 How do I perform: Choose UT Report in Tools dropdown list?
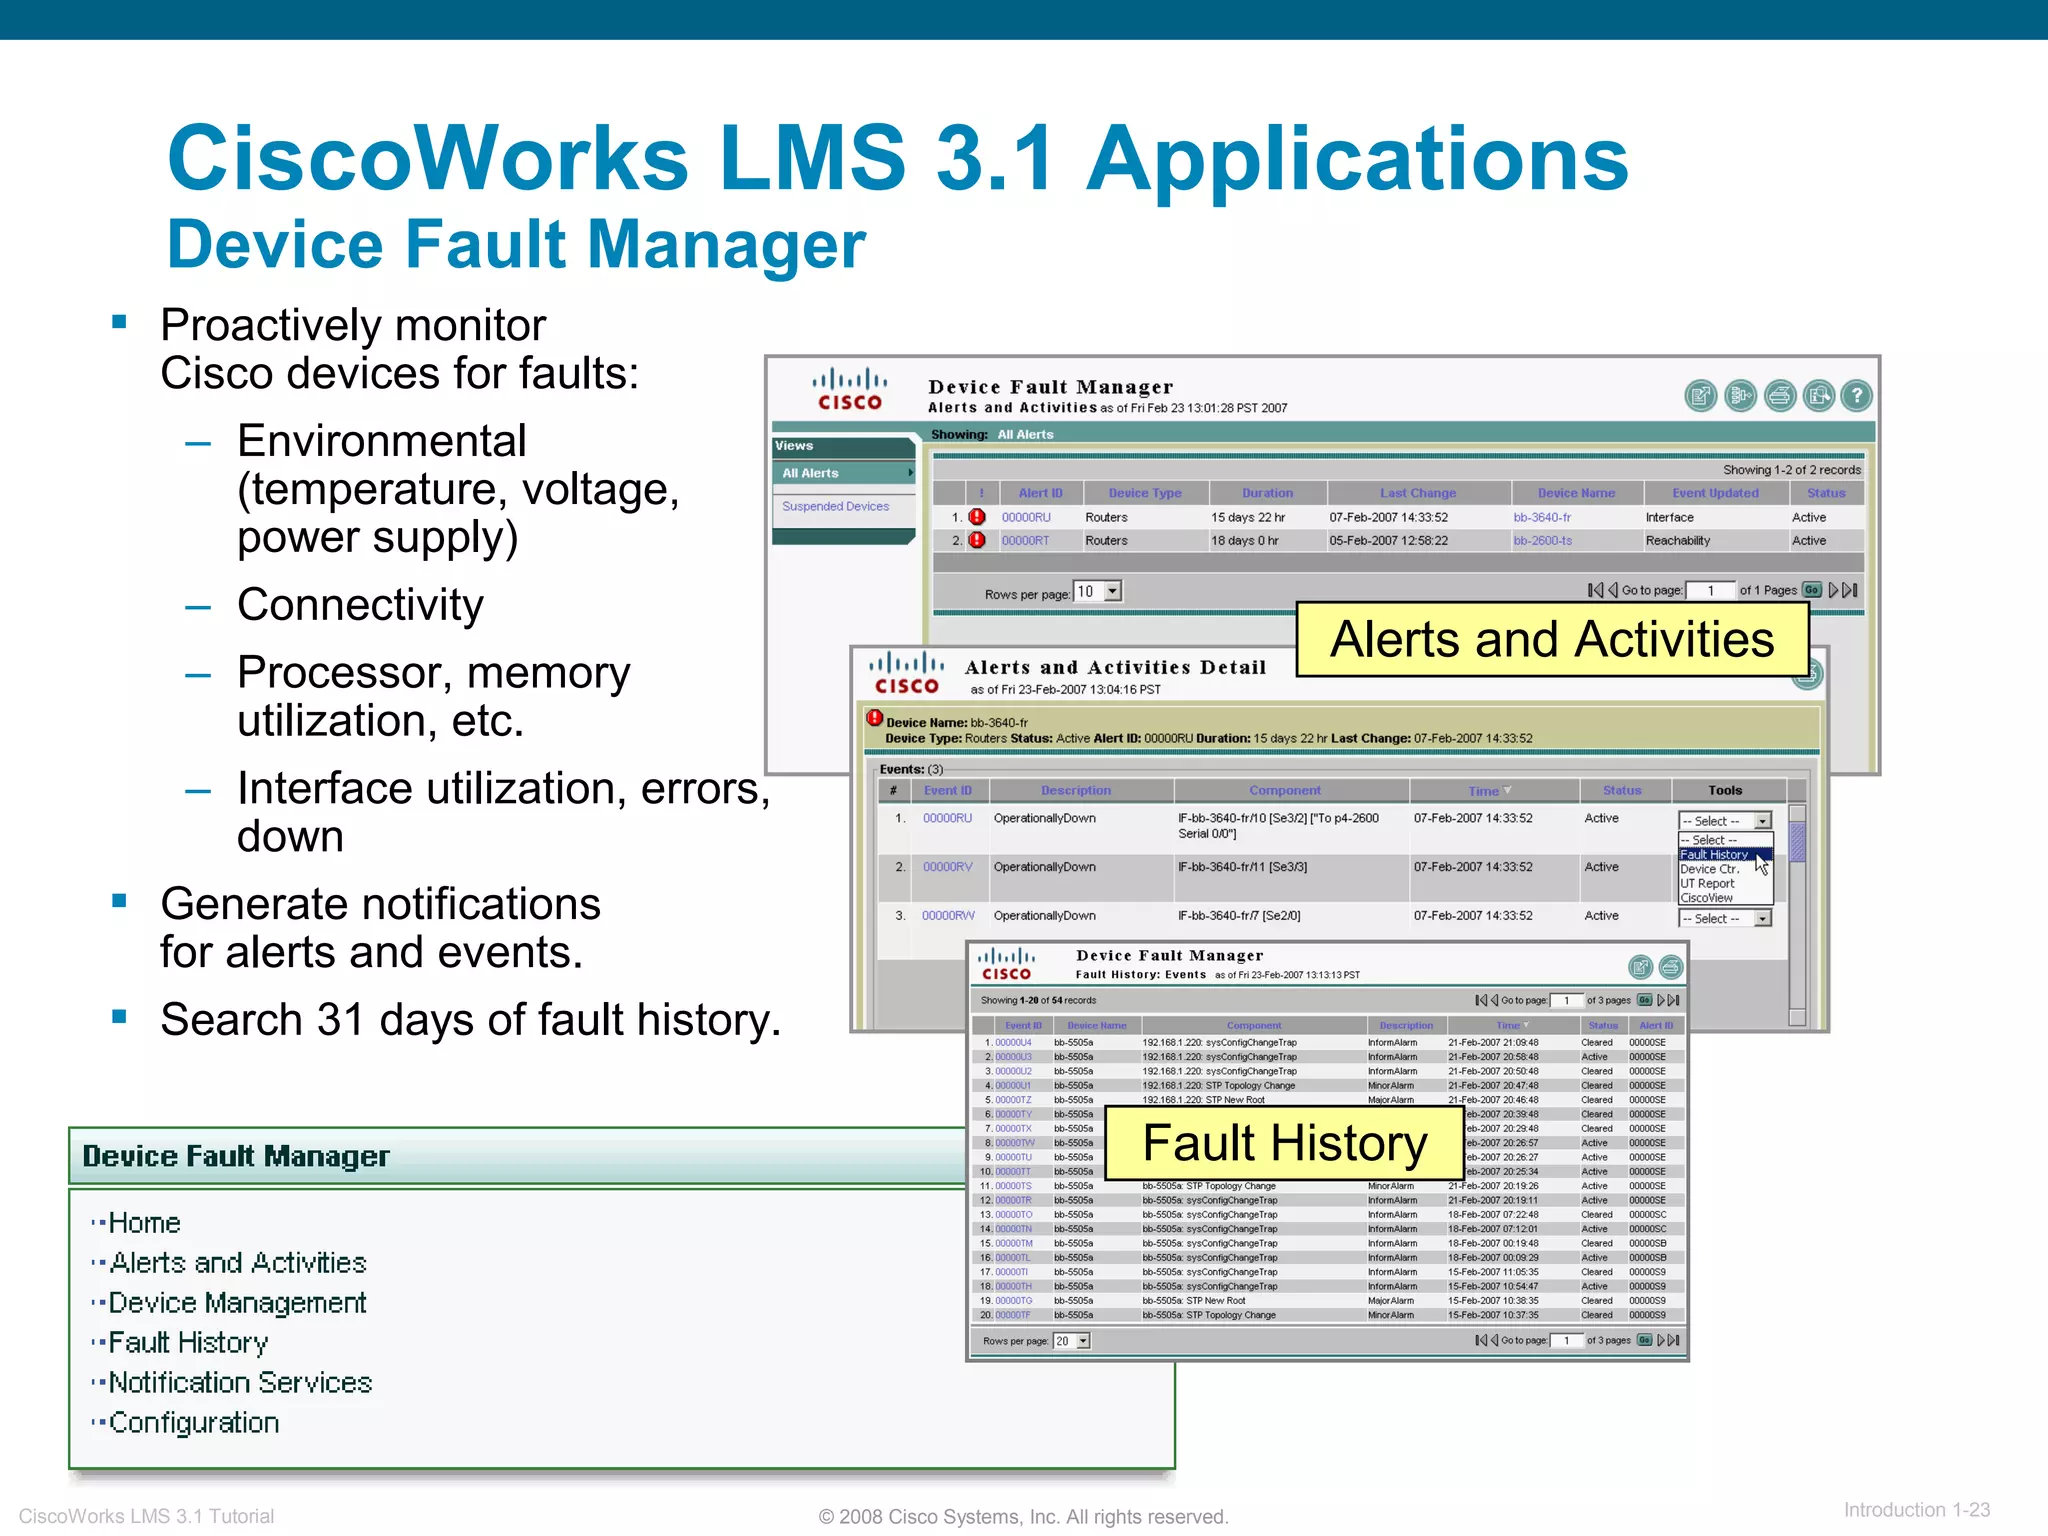coord(1708,884)
